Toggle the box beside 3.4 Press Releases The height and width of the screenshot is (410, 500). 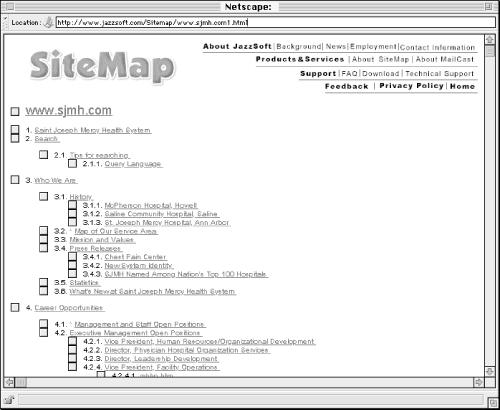coord(43,248)
